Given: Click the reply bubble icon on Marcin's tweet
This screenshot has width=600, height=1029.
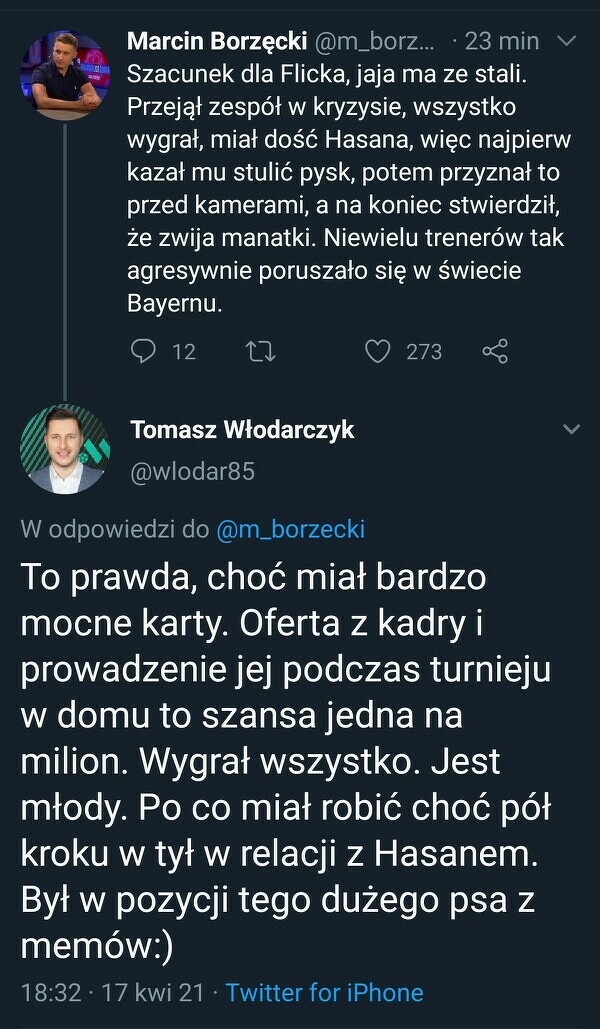Looking at the screenshot, I should (x=145, y=351).
